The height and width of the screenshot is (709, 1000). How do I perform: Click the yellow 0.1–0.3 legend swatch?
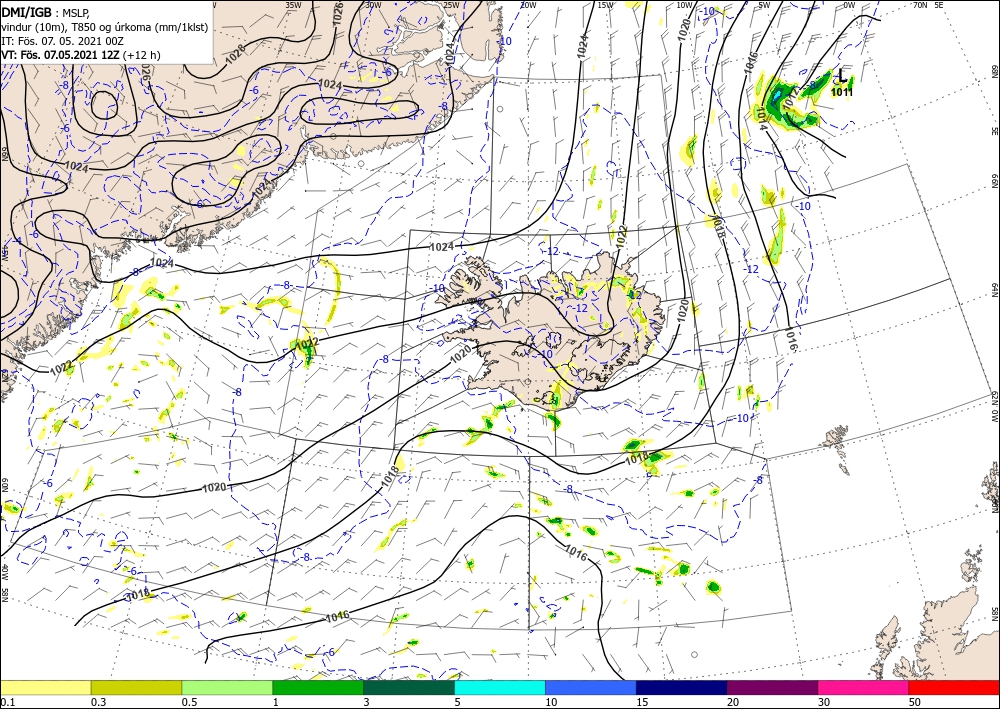45,687
